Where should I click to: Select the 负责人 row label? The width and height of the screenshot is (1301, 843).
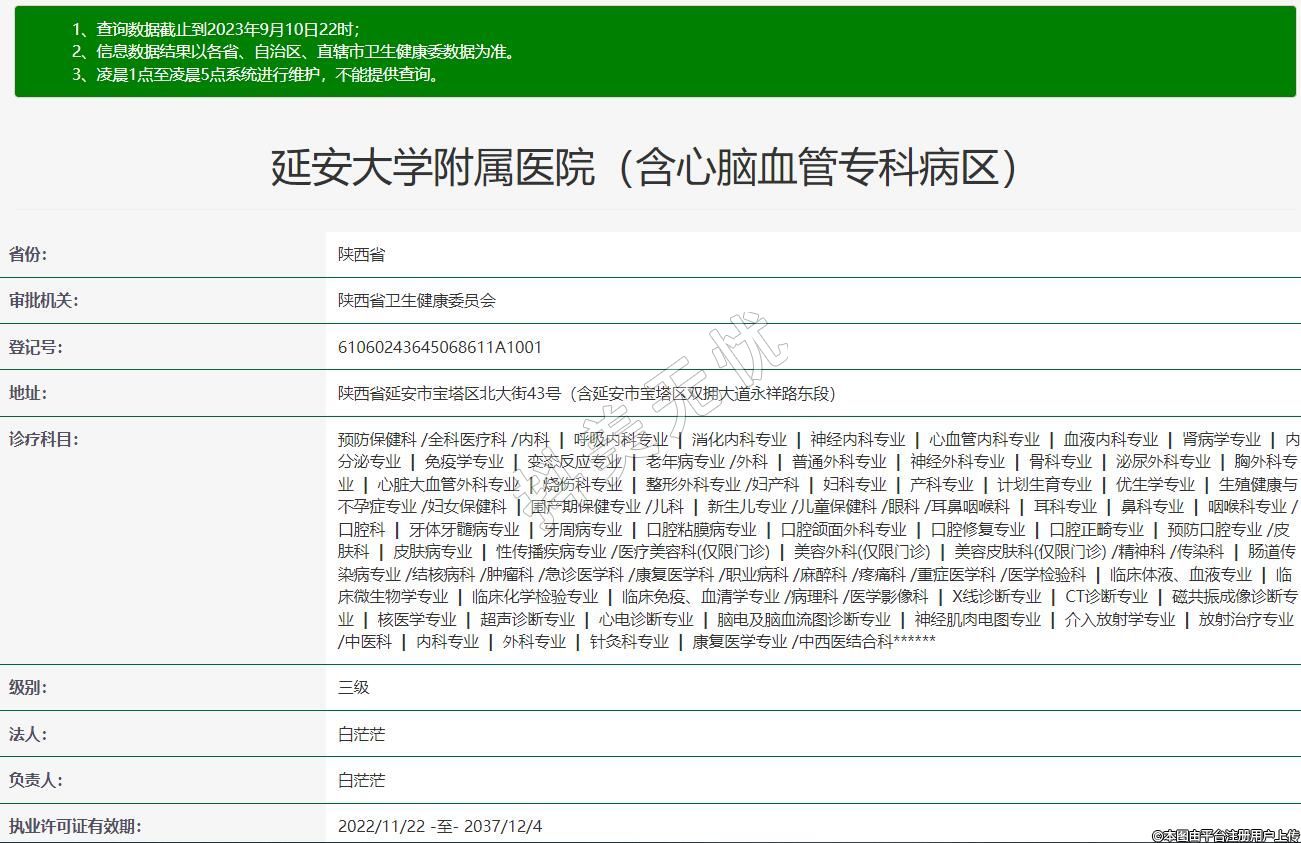coord(35,780)
